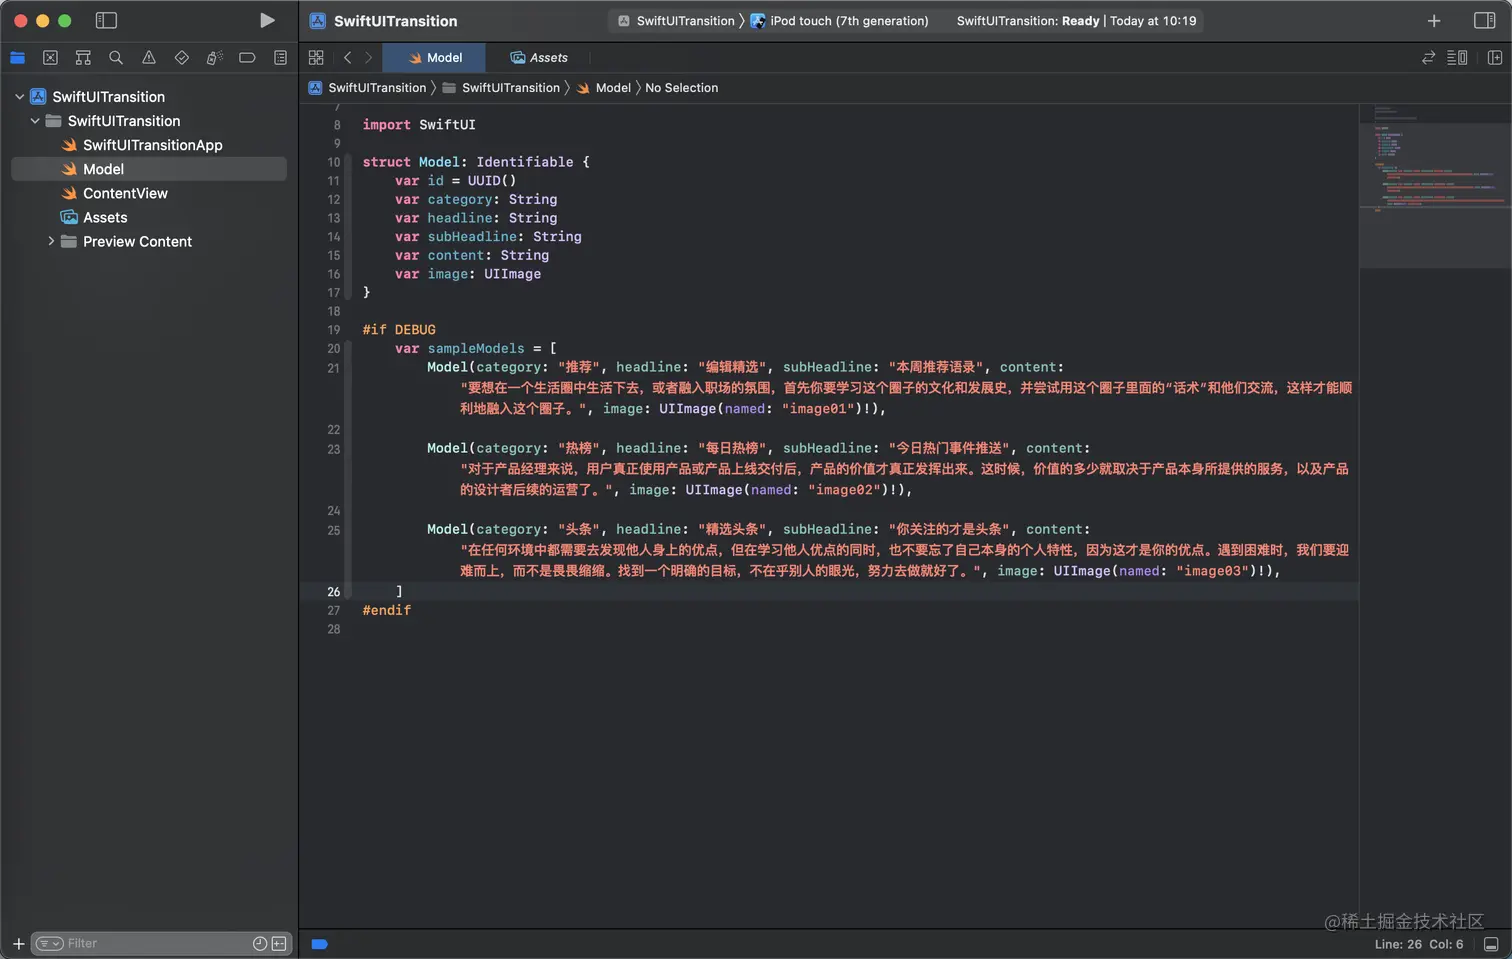
Task: Click the Ready activity status
Action: pos(1076,21)
